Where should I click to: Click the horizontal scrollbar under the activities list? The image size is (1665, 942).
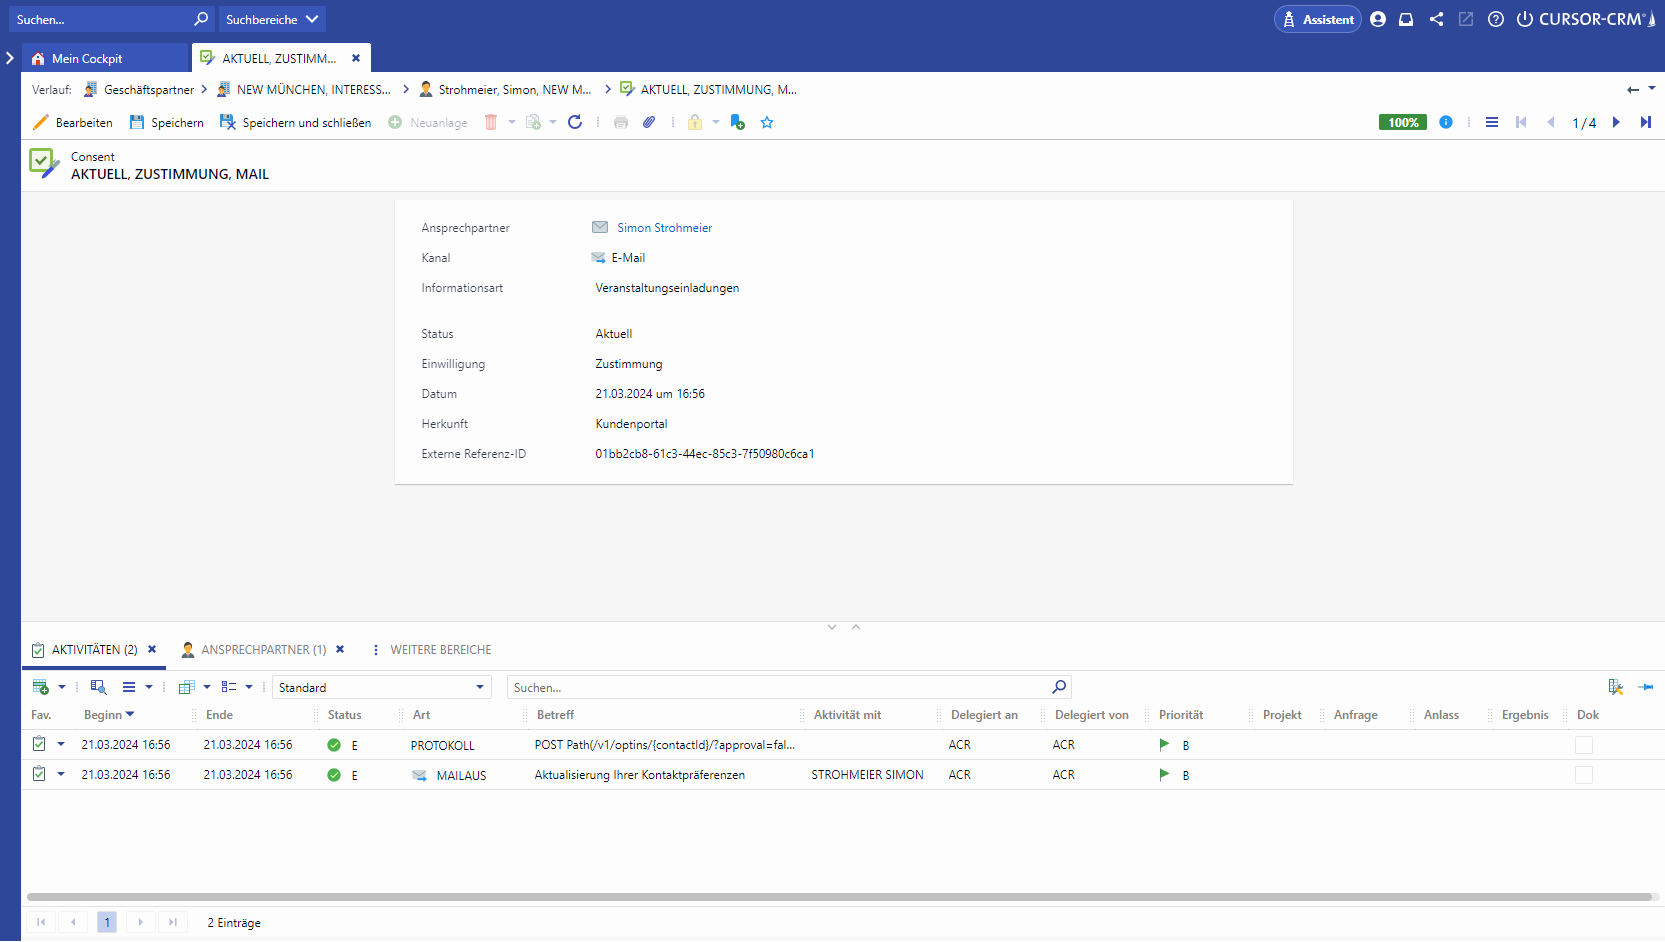(x=838, y=897)
